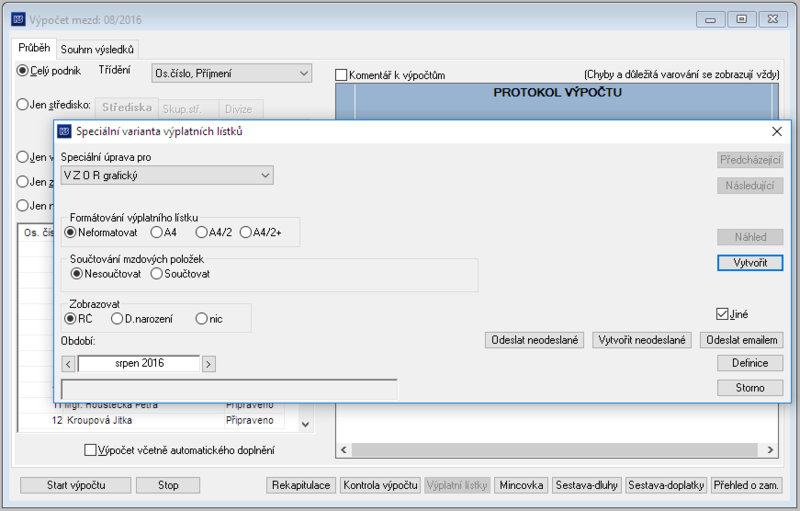
Task: Click Přehled o zam. button
Action: [746, 485]
